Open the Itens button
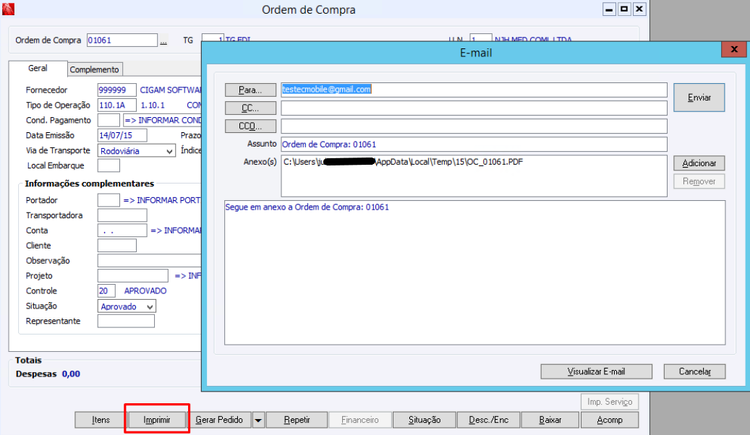The height and width of the screenshot is (435, 750). pyautogui.click(x=101, y=420)
